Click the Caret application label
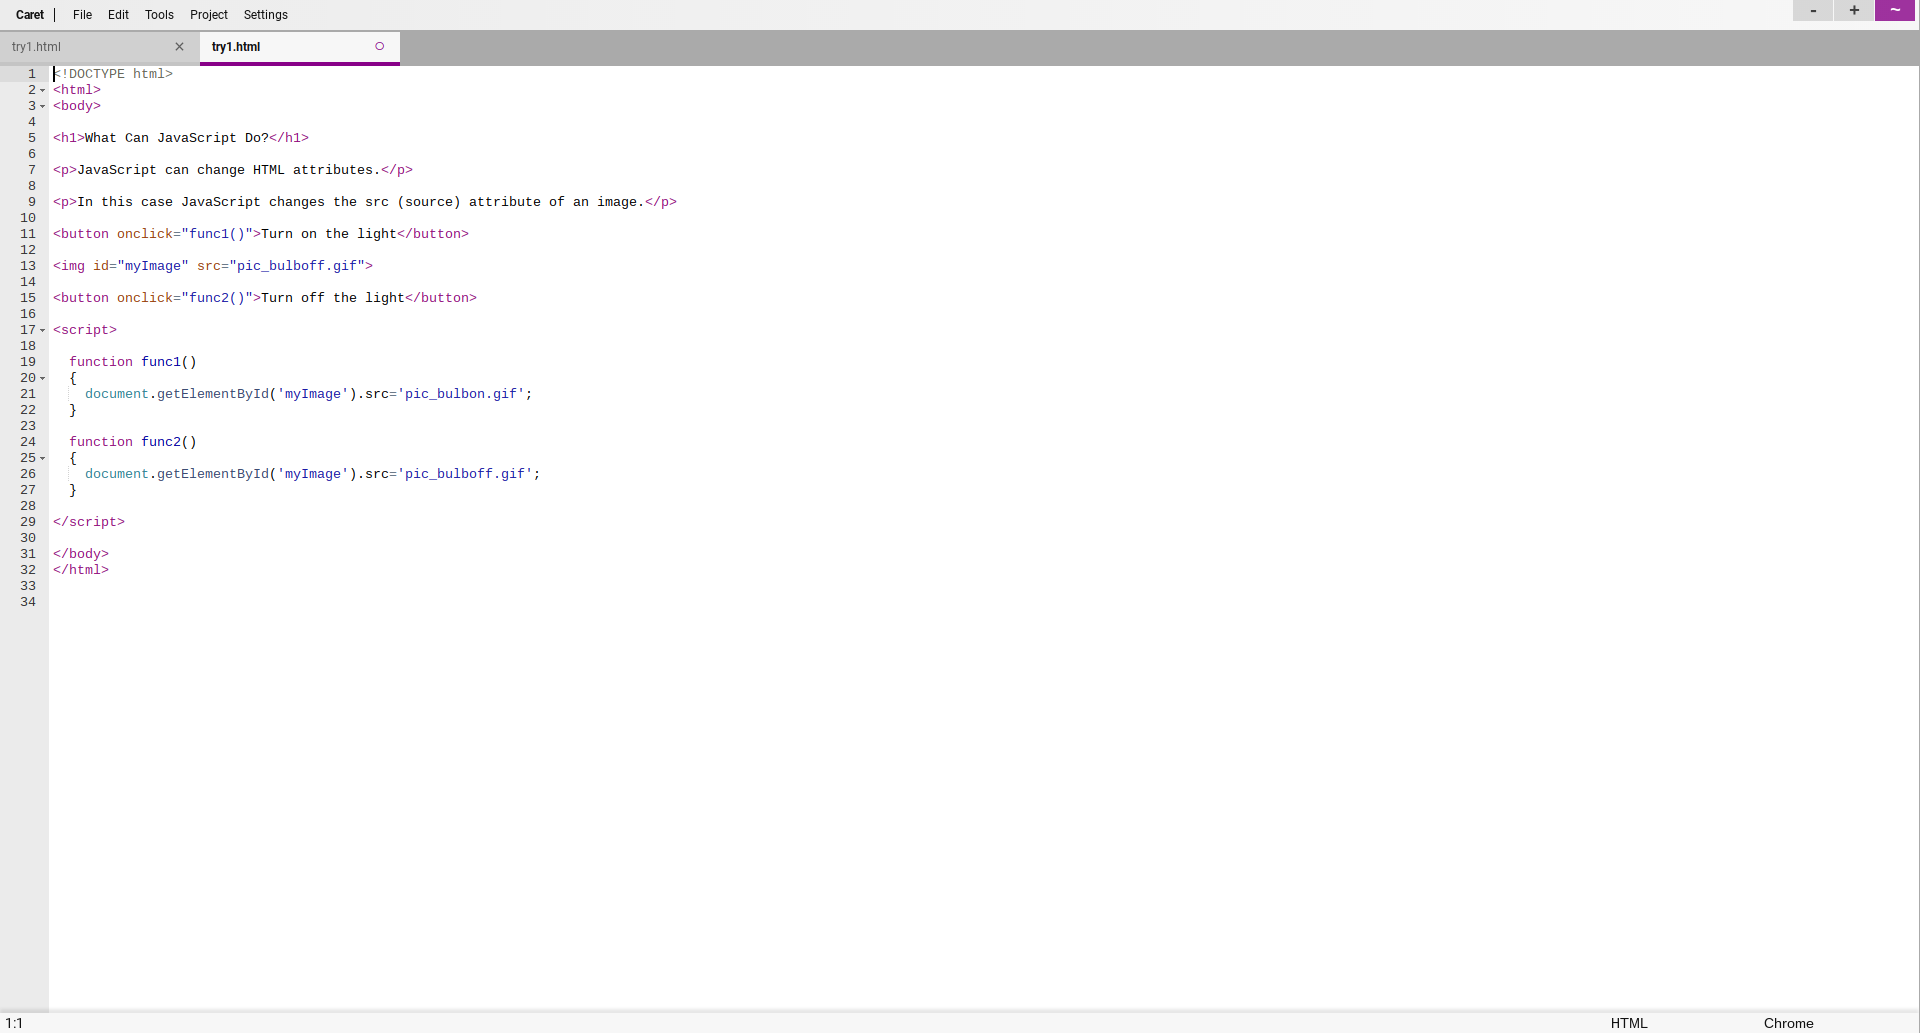1920x1033 pixels. [x=30, y=15]
